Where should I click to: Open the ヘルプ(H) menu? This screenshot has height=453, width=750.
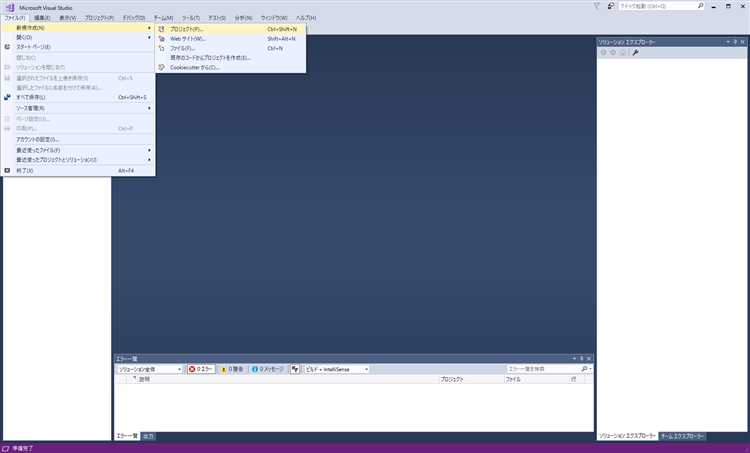[306, 18]
